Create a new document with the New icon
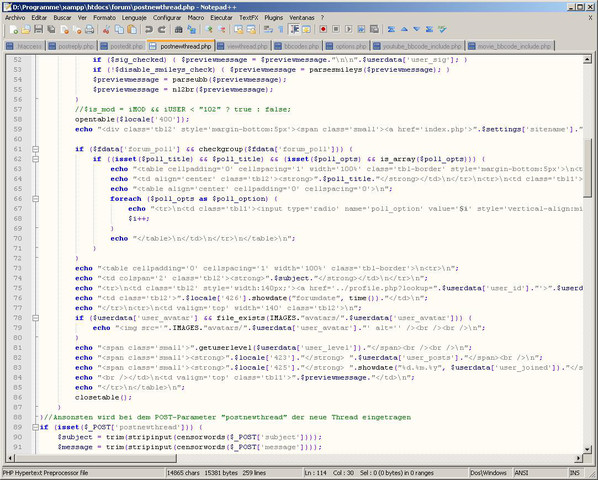The height and width of the screenshot is (480, 598). pos(14,29)
